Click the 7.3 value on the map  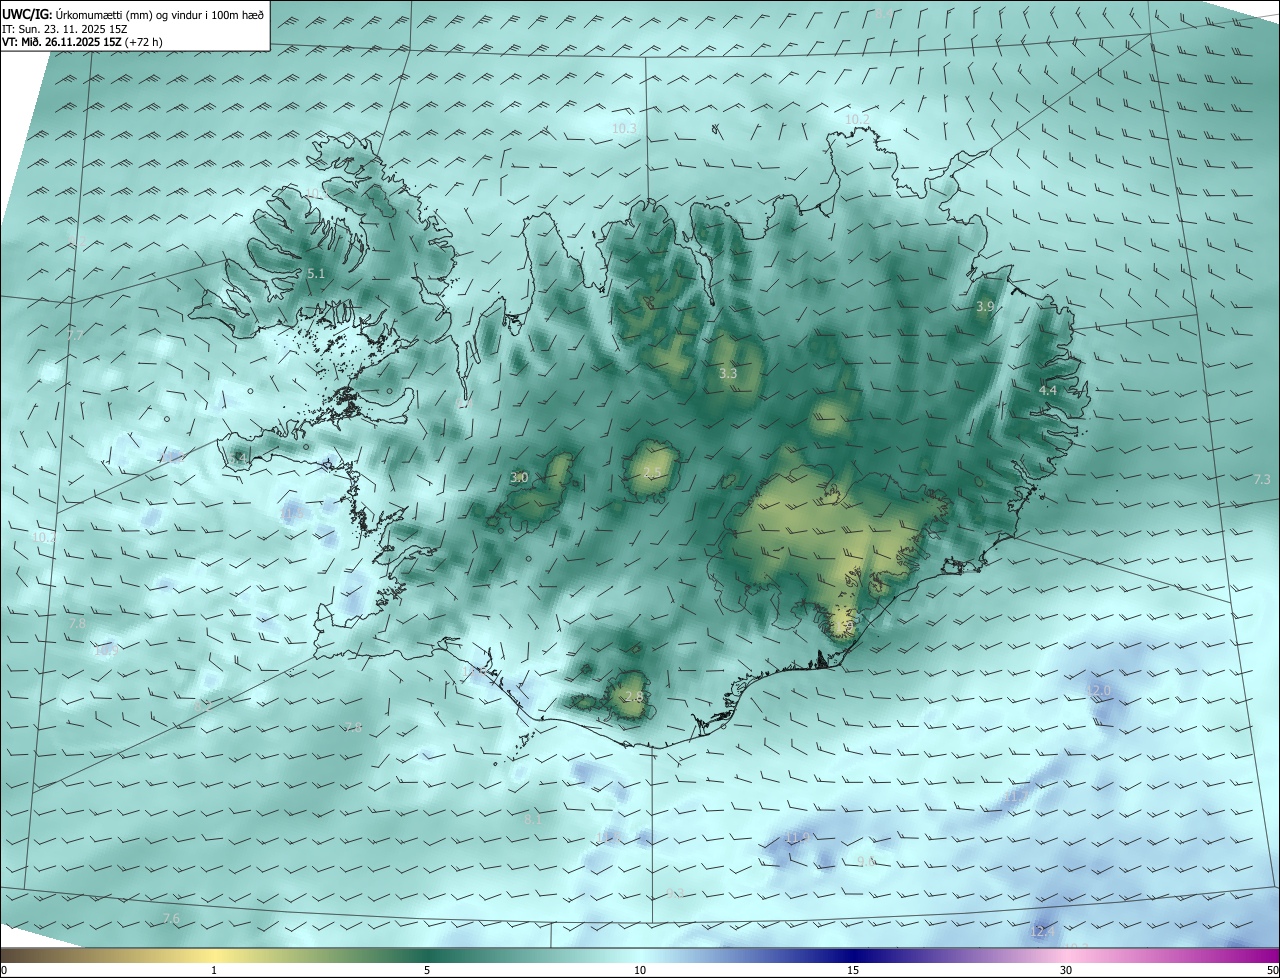pos(1262,480)
